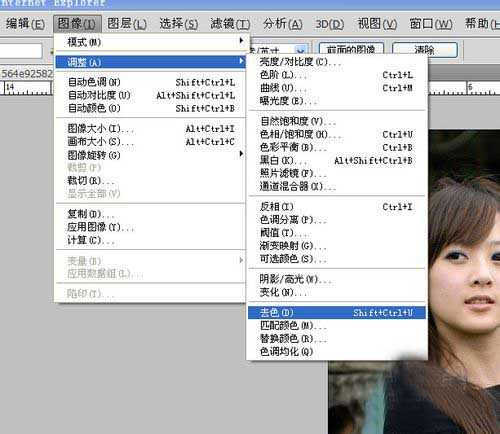Open the units dropdown in options bar
The image size is (500, 434).
[301, 50]
